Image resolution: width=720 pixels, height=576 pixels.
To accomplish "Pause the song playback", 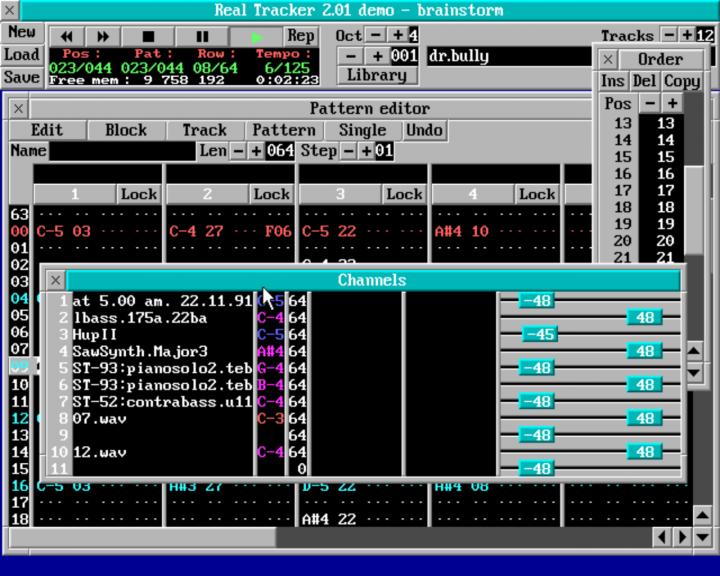I will 203,36.
